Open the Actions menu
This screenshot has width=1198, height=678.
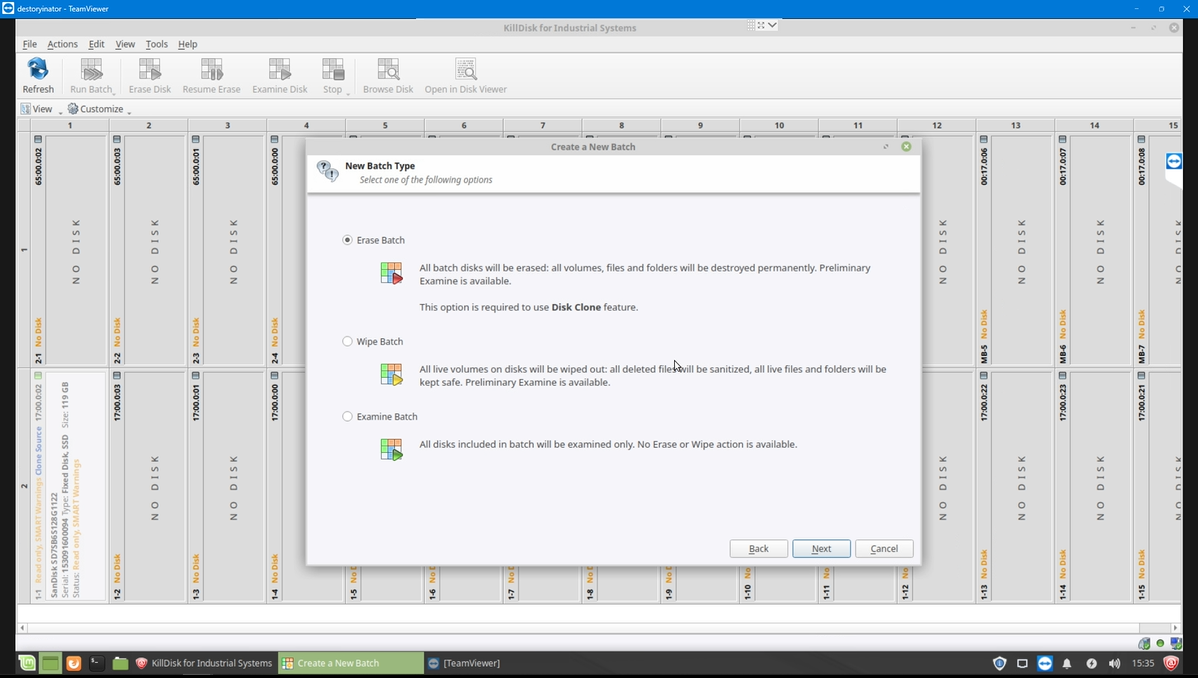(x=62, y=44)
